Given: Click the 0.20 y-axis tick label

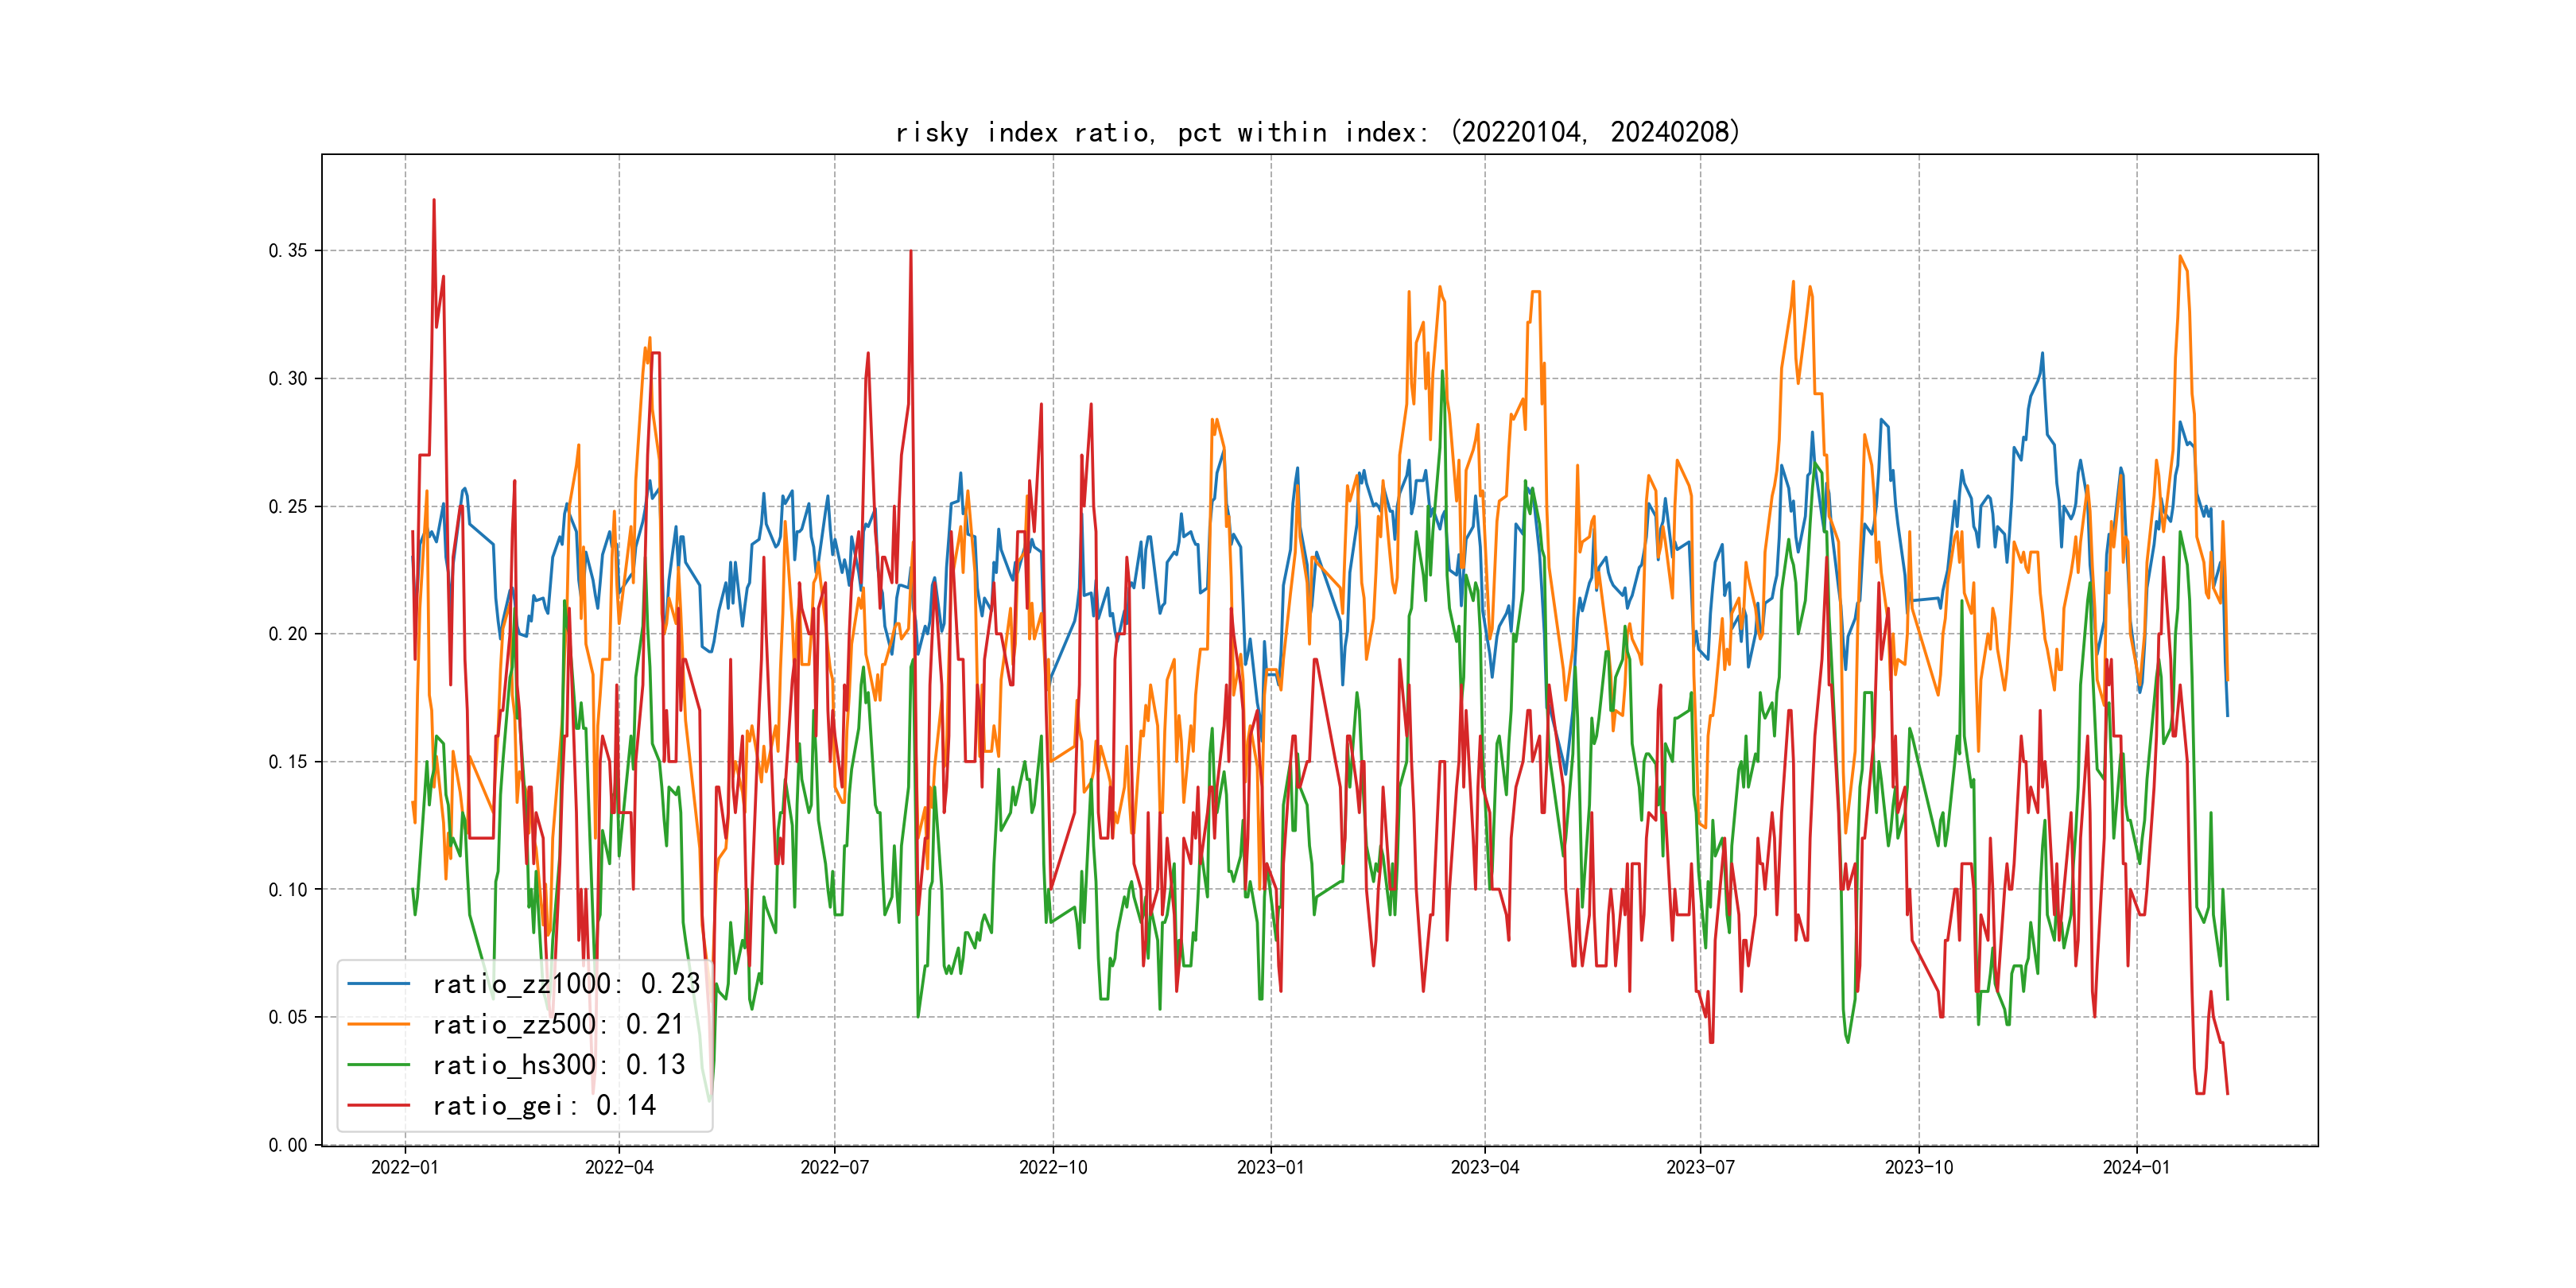Looking at the screenshot, I should pyautogui.click(x=288, y=634).
